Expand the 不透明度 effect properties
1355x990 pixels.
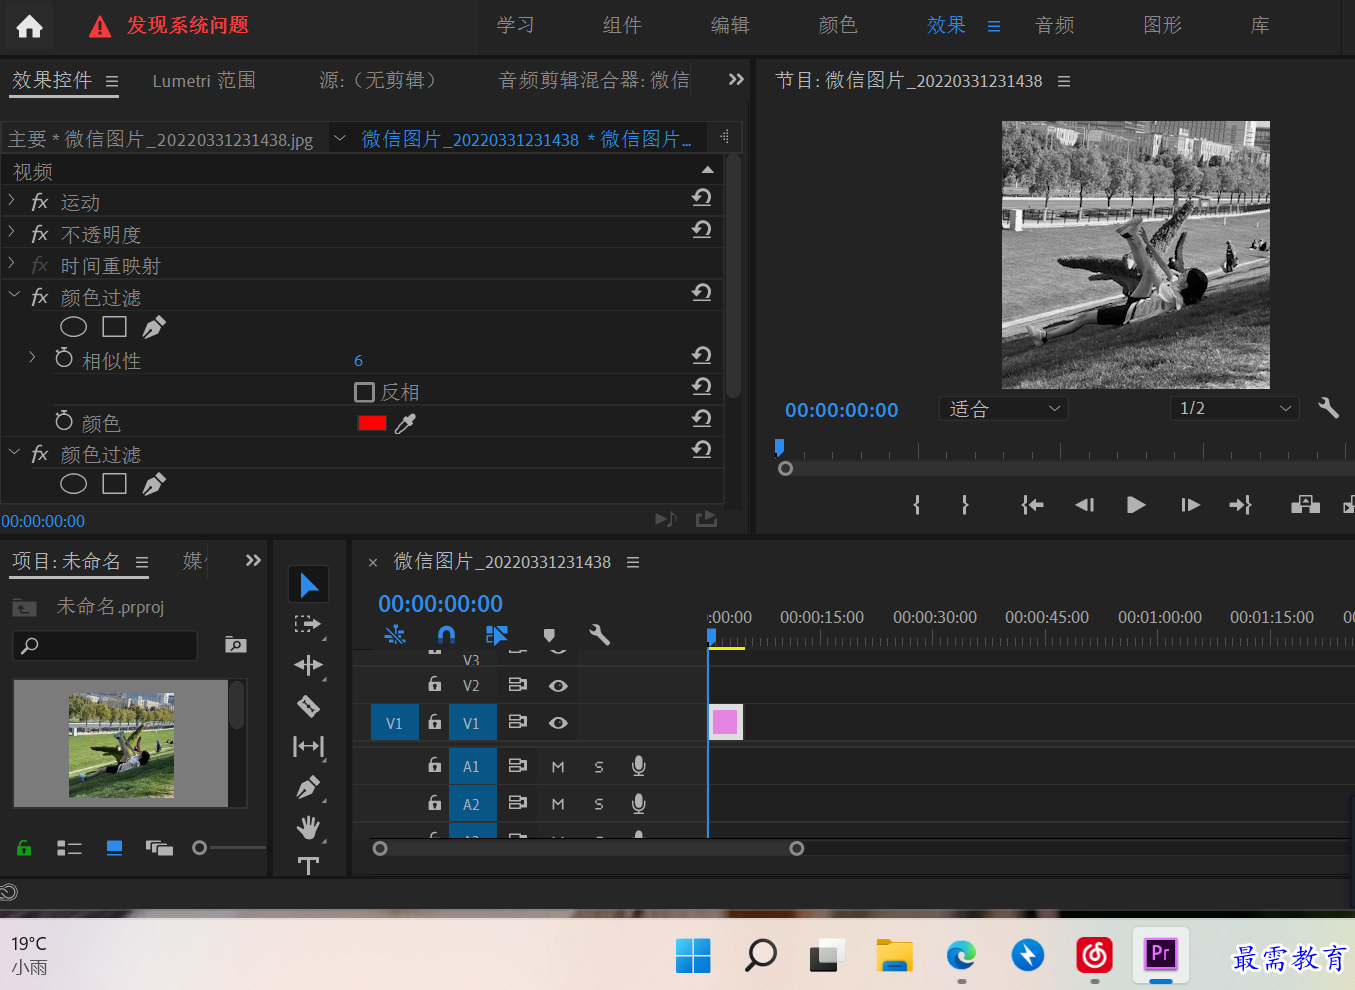click(x=11, y=232)
